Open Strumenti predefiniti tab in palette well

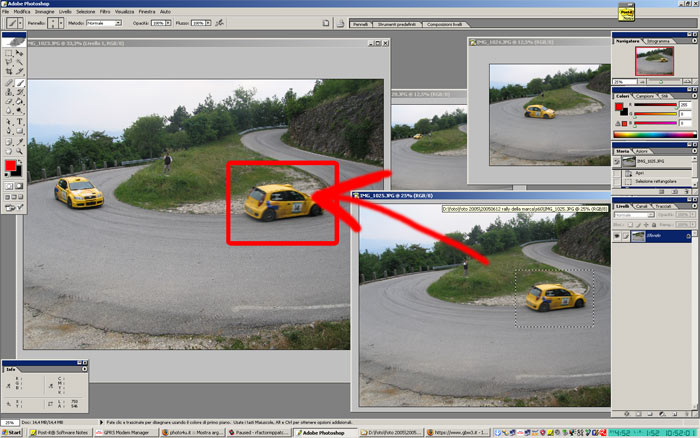(396, 24)
